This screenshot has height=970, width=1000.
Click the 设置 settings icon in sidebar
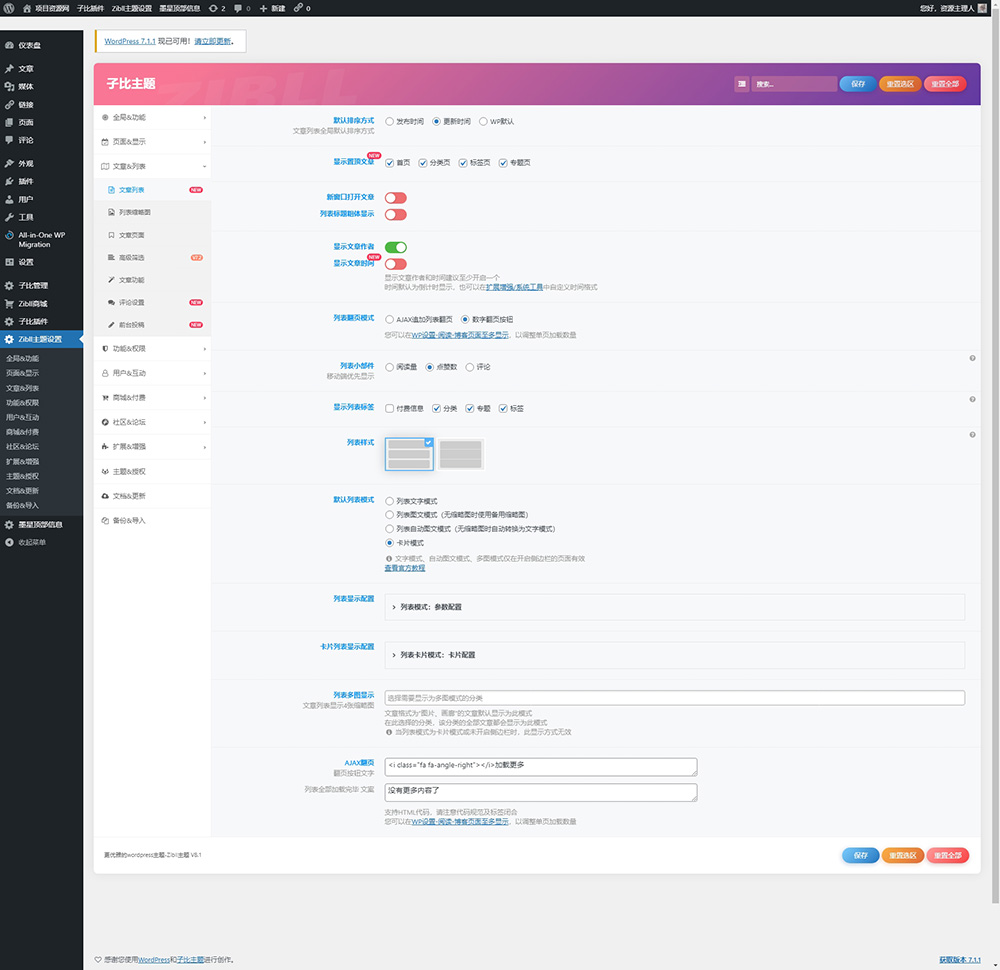point(9,262)
